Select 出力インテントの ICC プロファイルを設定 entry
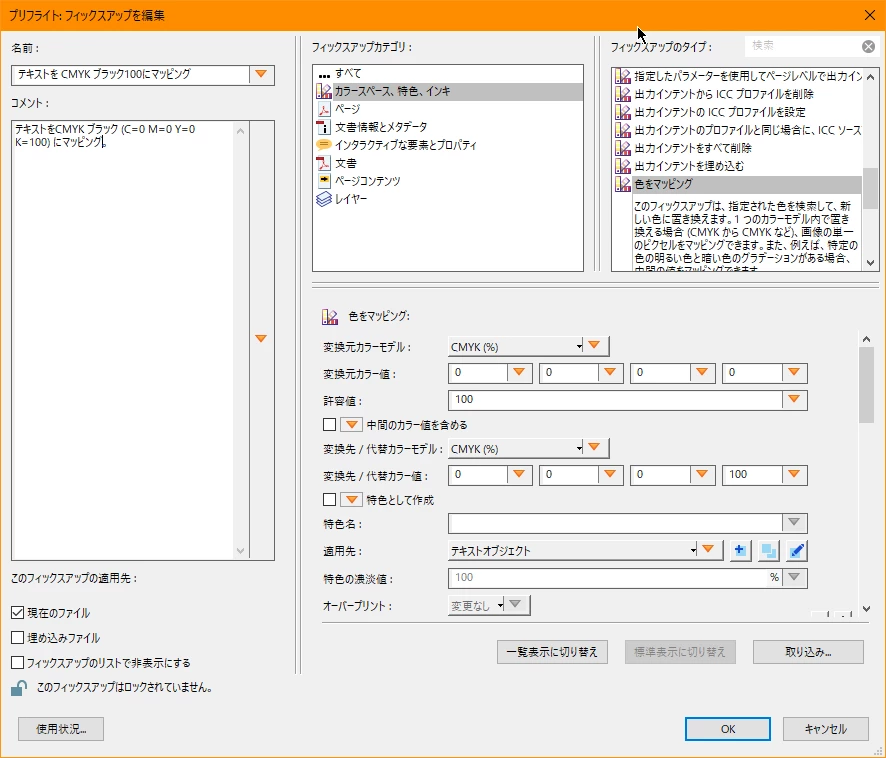886x758 pixels. click(x=719, y=112)
